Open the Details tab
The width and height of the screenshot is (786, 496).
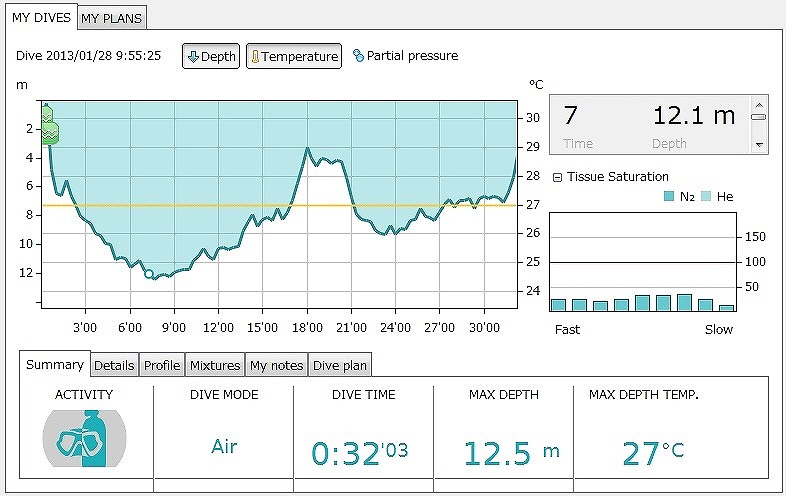pyautogui.click(x=114, y=365)
